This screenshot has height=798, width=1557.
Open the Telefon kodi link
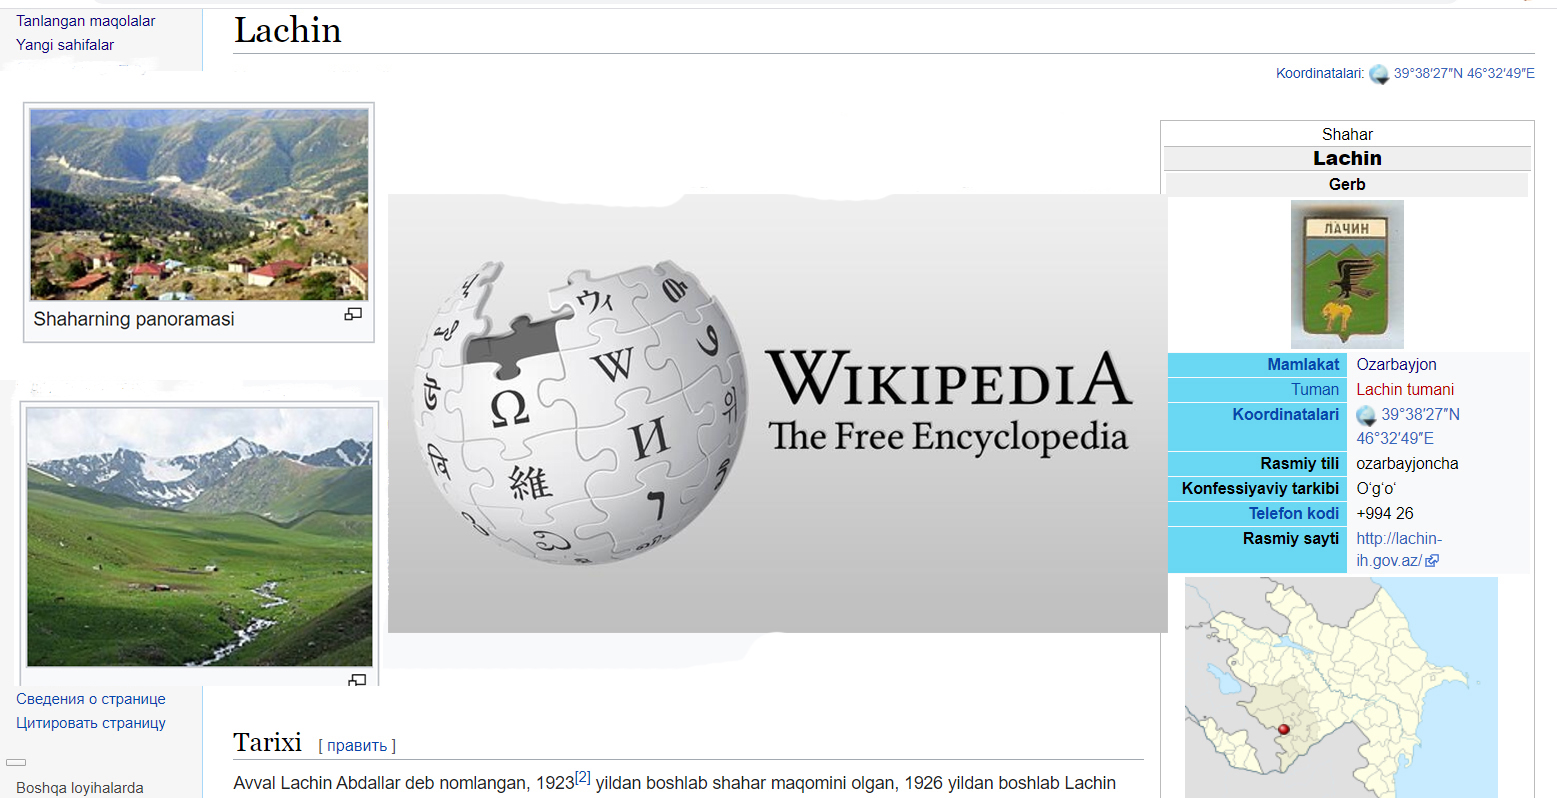click(x=1293, y=513)
